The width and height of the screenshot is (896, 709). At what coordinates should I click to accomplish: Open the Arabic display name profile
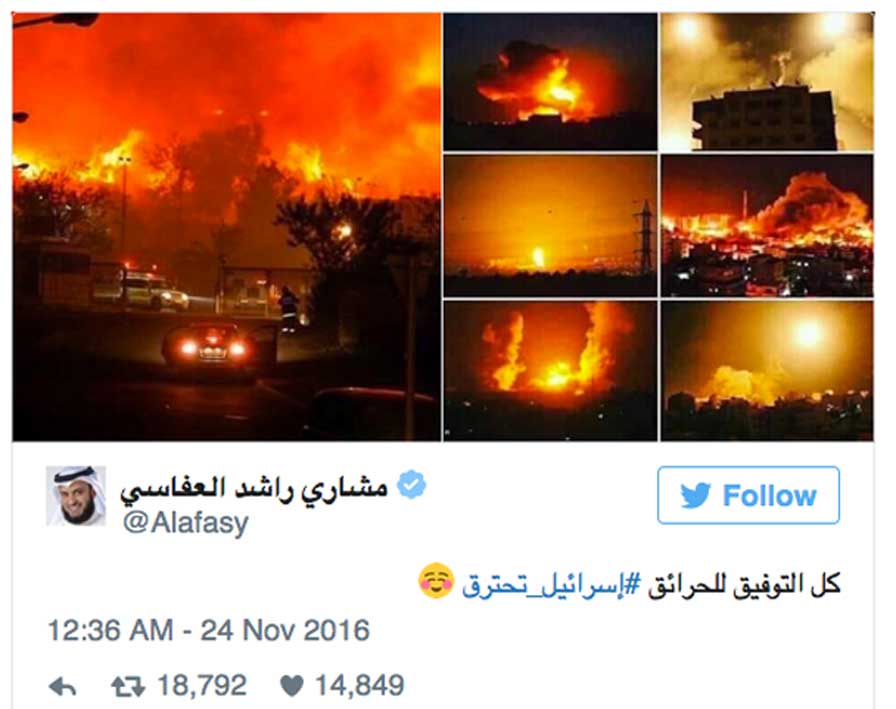click(254, 488)
